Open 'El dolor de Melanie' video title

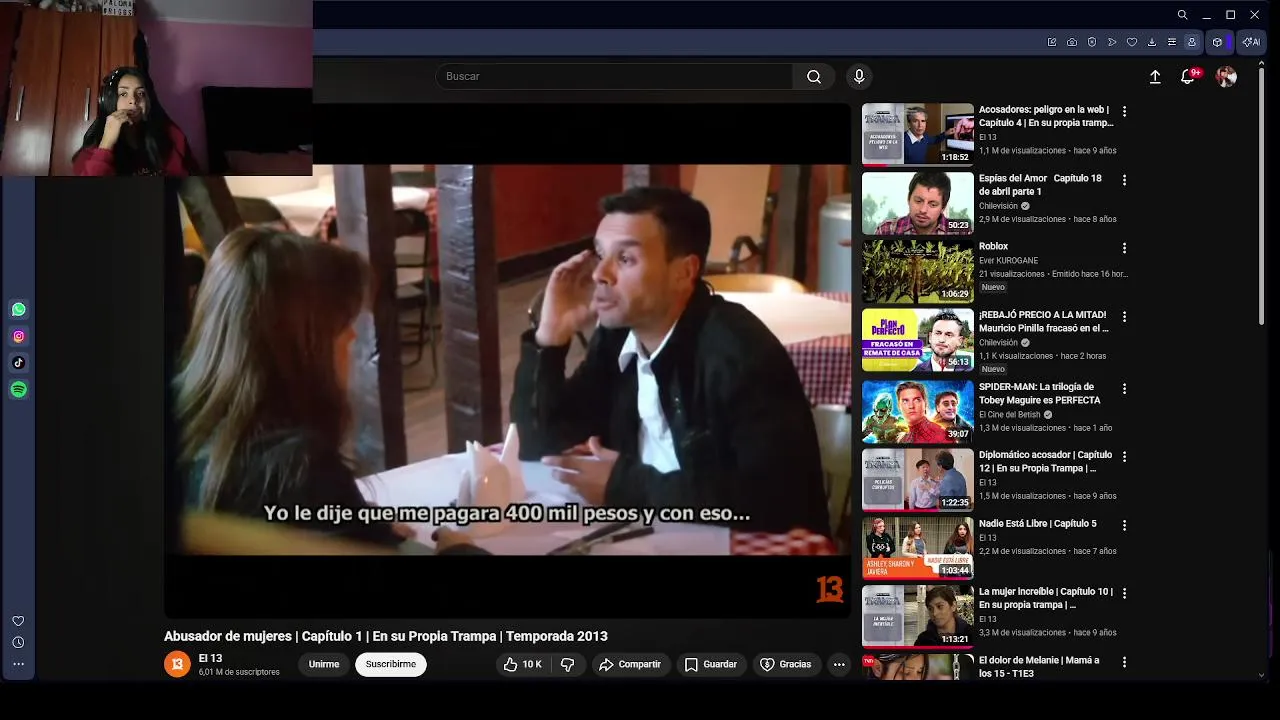1039,667
